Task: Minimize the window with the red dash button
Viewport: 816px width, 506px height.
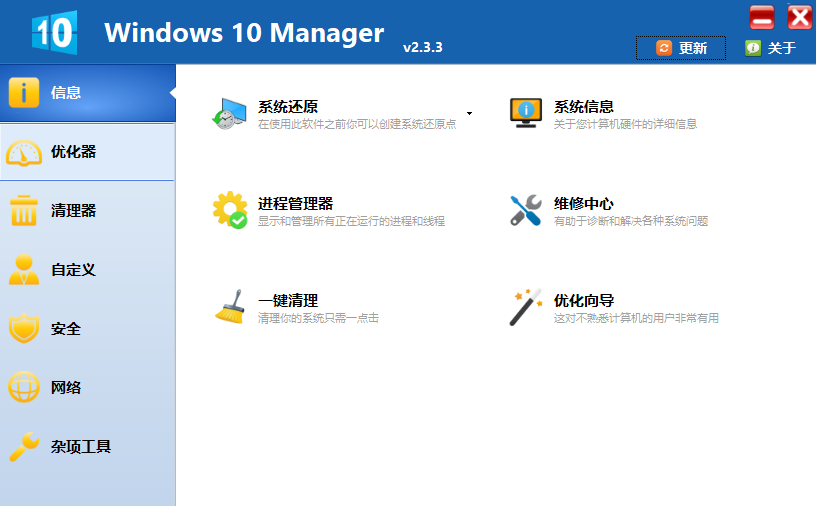Action: point(762,18)
